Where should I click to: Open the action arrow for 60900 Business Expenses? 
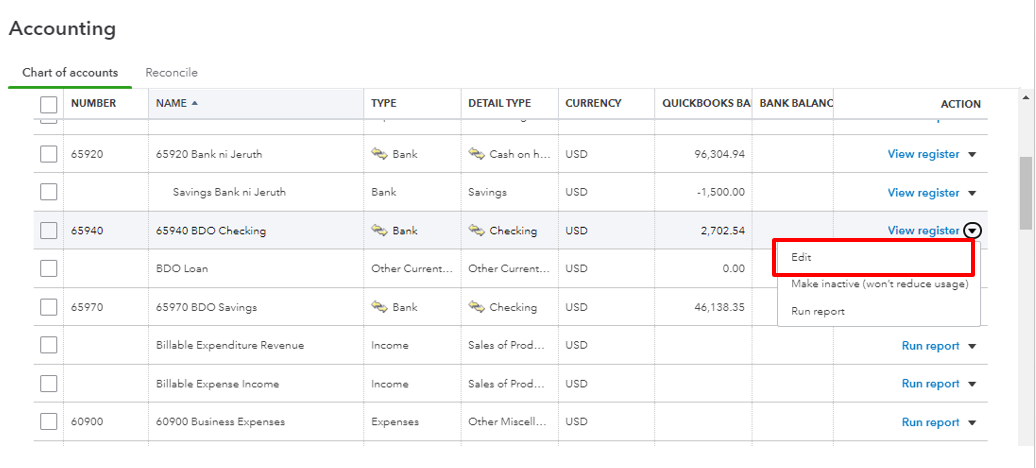(x=973, y=423)
